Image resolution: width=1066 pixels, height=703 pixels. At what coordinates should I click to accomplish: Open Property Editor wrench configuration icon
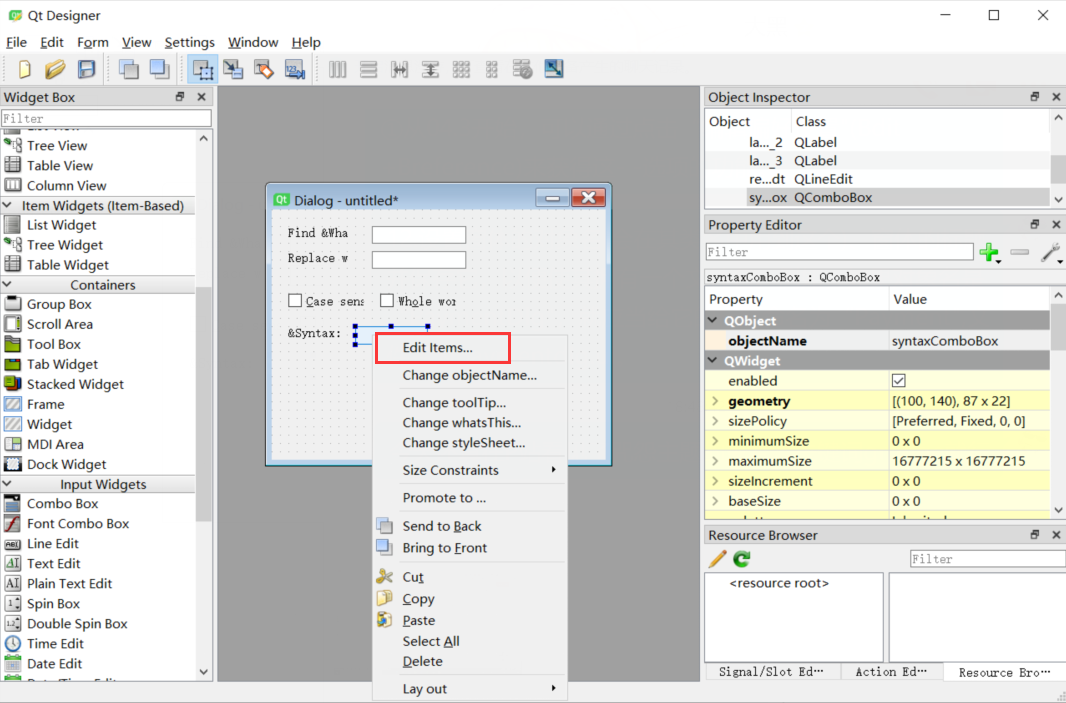[x=1051, y=253]
